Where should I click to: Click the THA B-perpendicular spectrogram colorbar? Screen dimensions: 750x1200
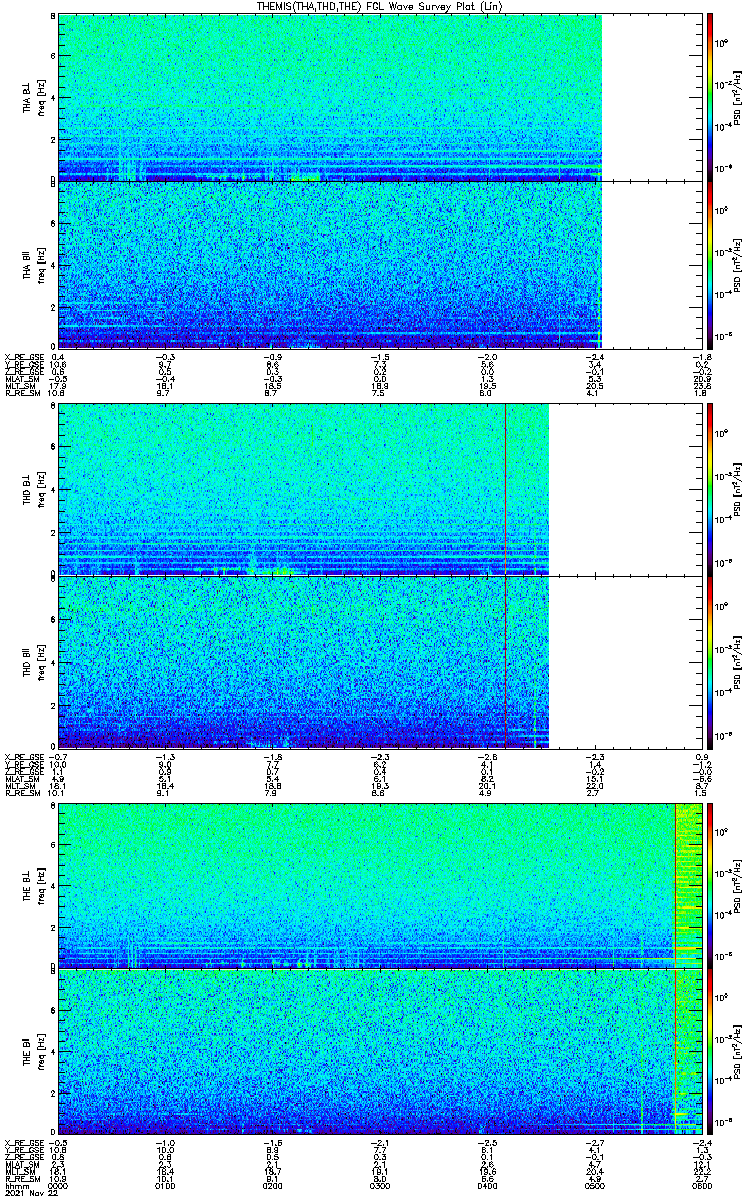(x=710, y=96)
